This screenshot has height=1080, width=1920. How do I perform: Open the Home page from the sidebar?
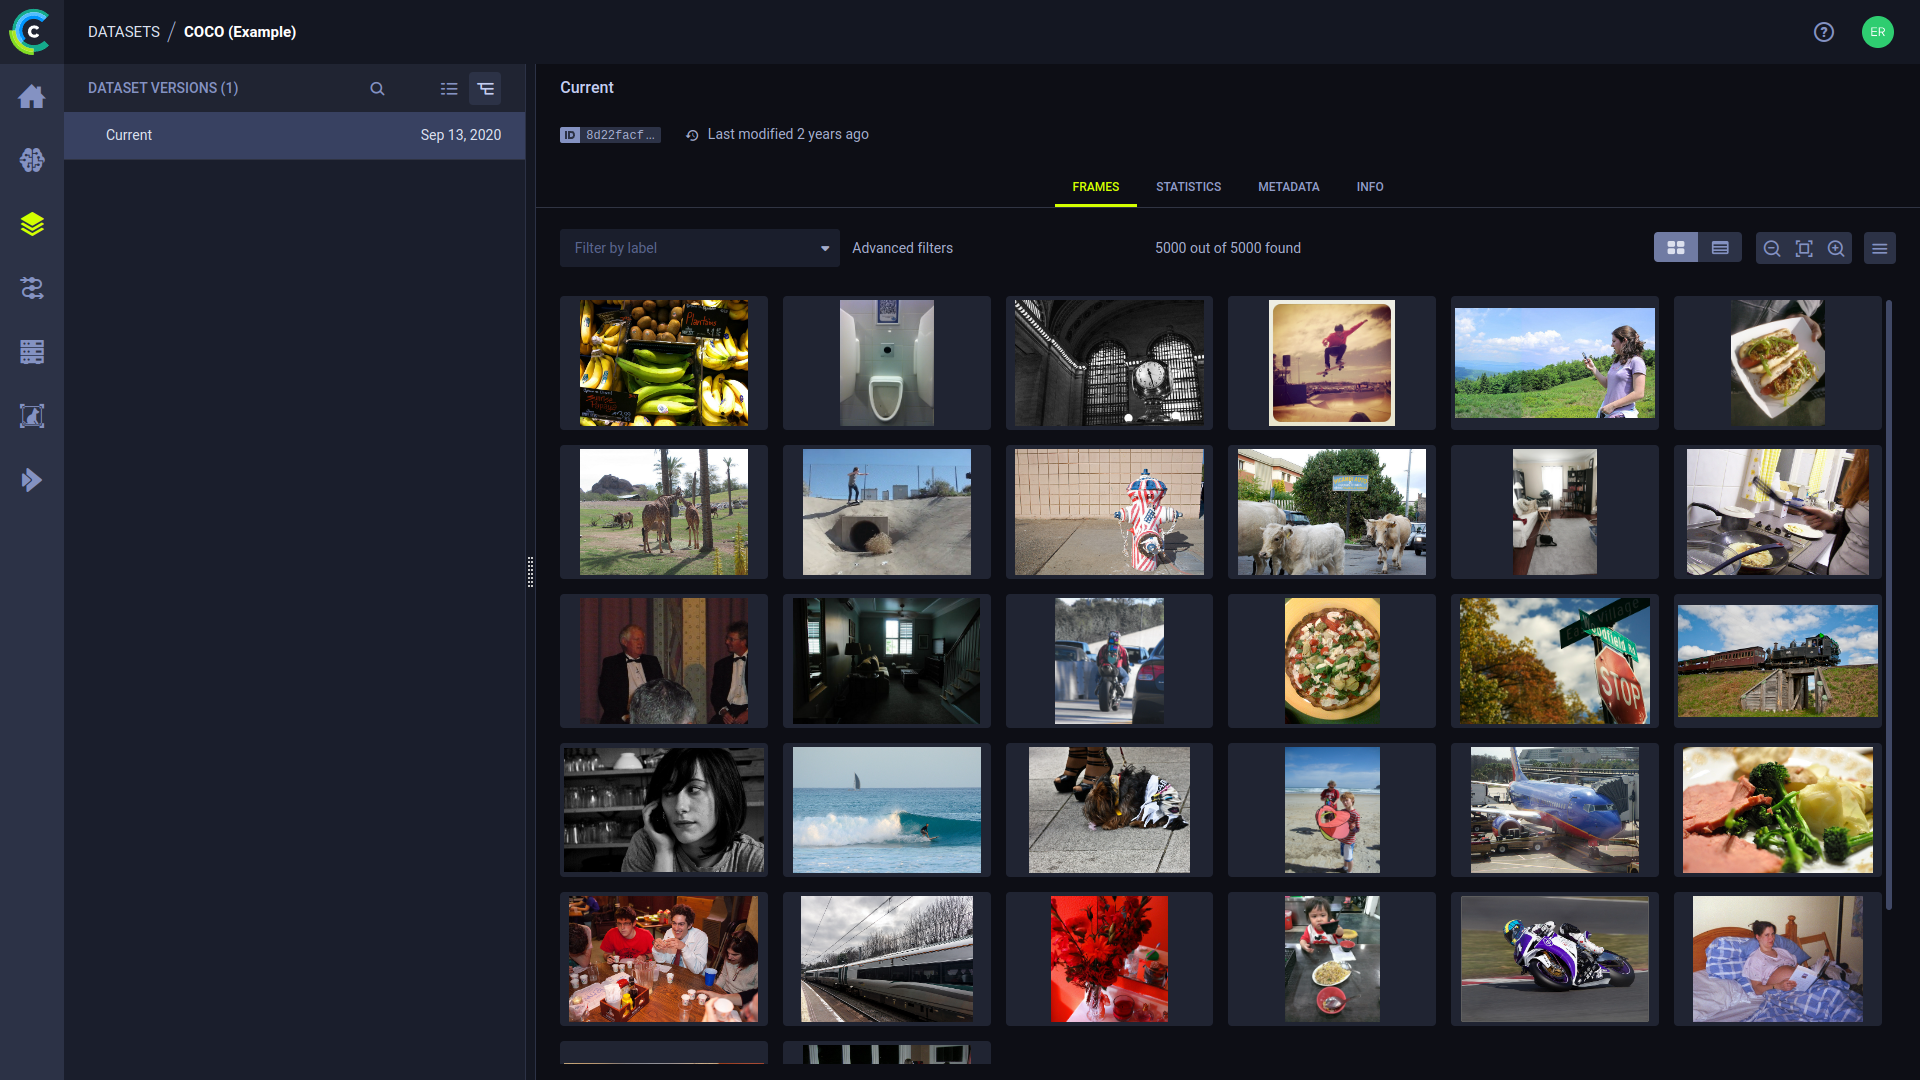click(32, 96)
